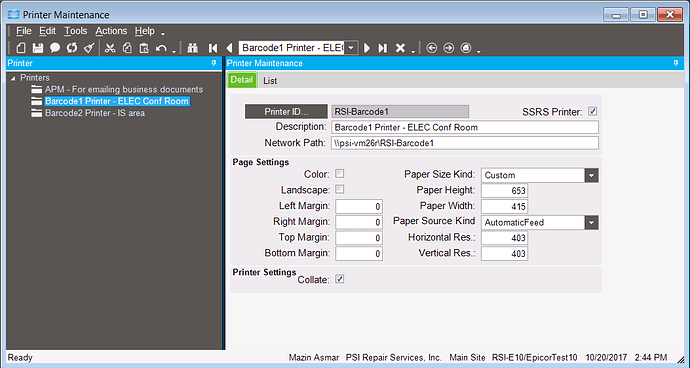Click the circled home icon
The width and height of the screenshot is (690, 368).
point(466,48)
